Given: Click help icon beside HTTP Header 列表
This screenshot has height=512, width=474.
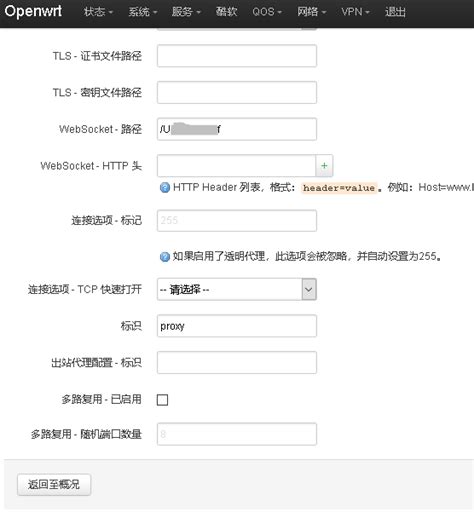Looking at the screenshot, I should 165,188.
